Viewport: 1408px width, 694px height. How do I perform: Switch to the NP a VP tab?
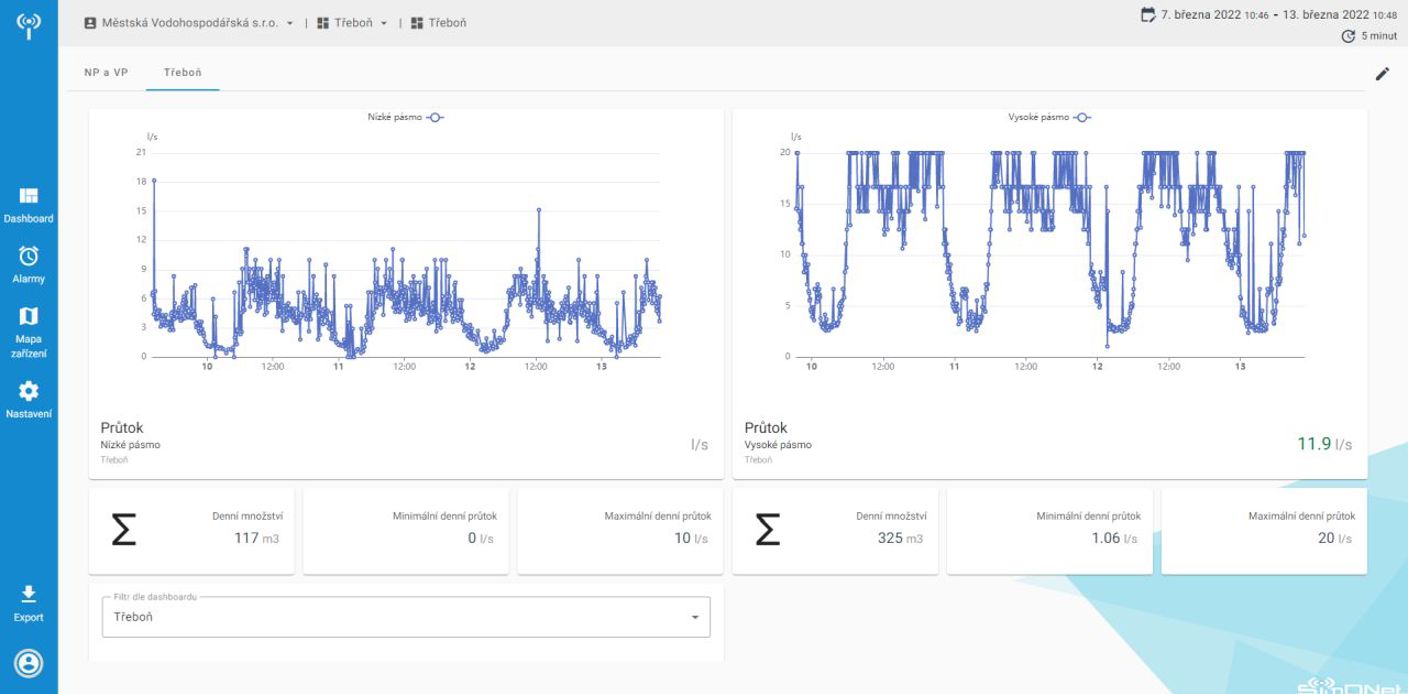pyautogui.click(x=106, y=73)
